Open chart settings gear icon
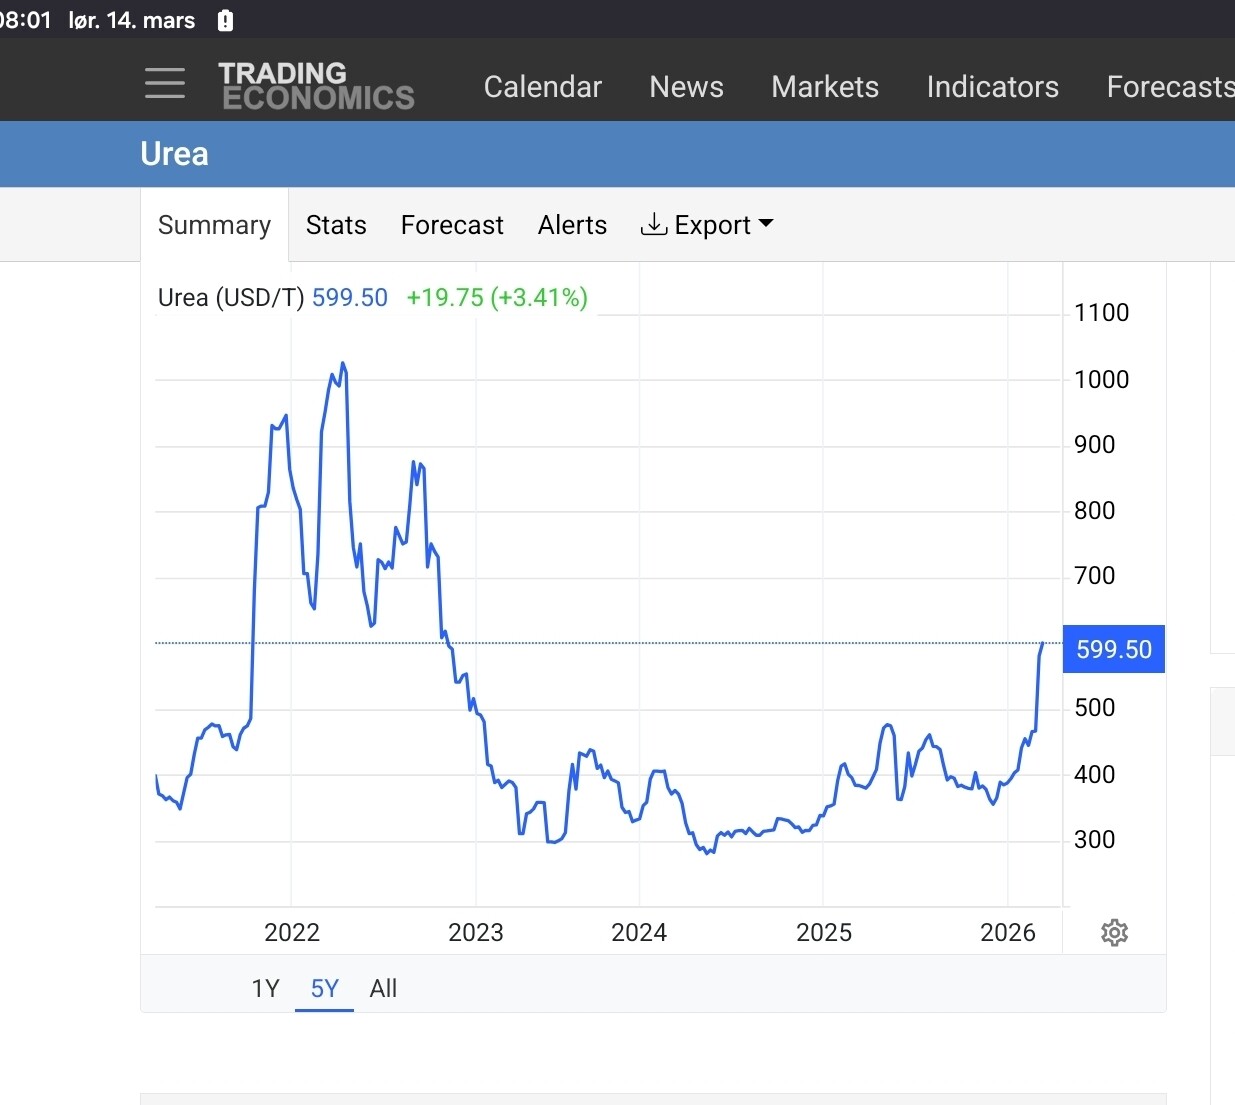 [1114, 933]
